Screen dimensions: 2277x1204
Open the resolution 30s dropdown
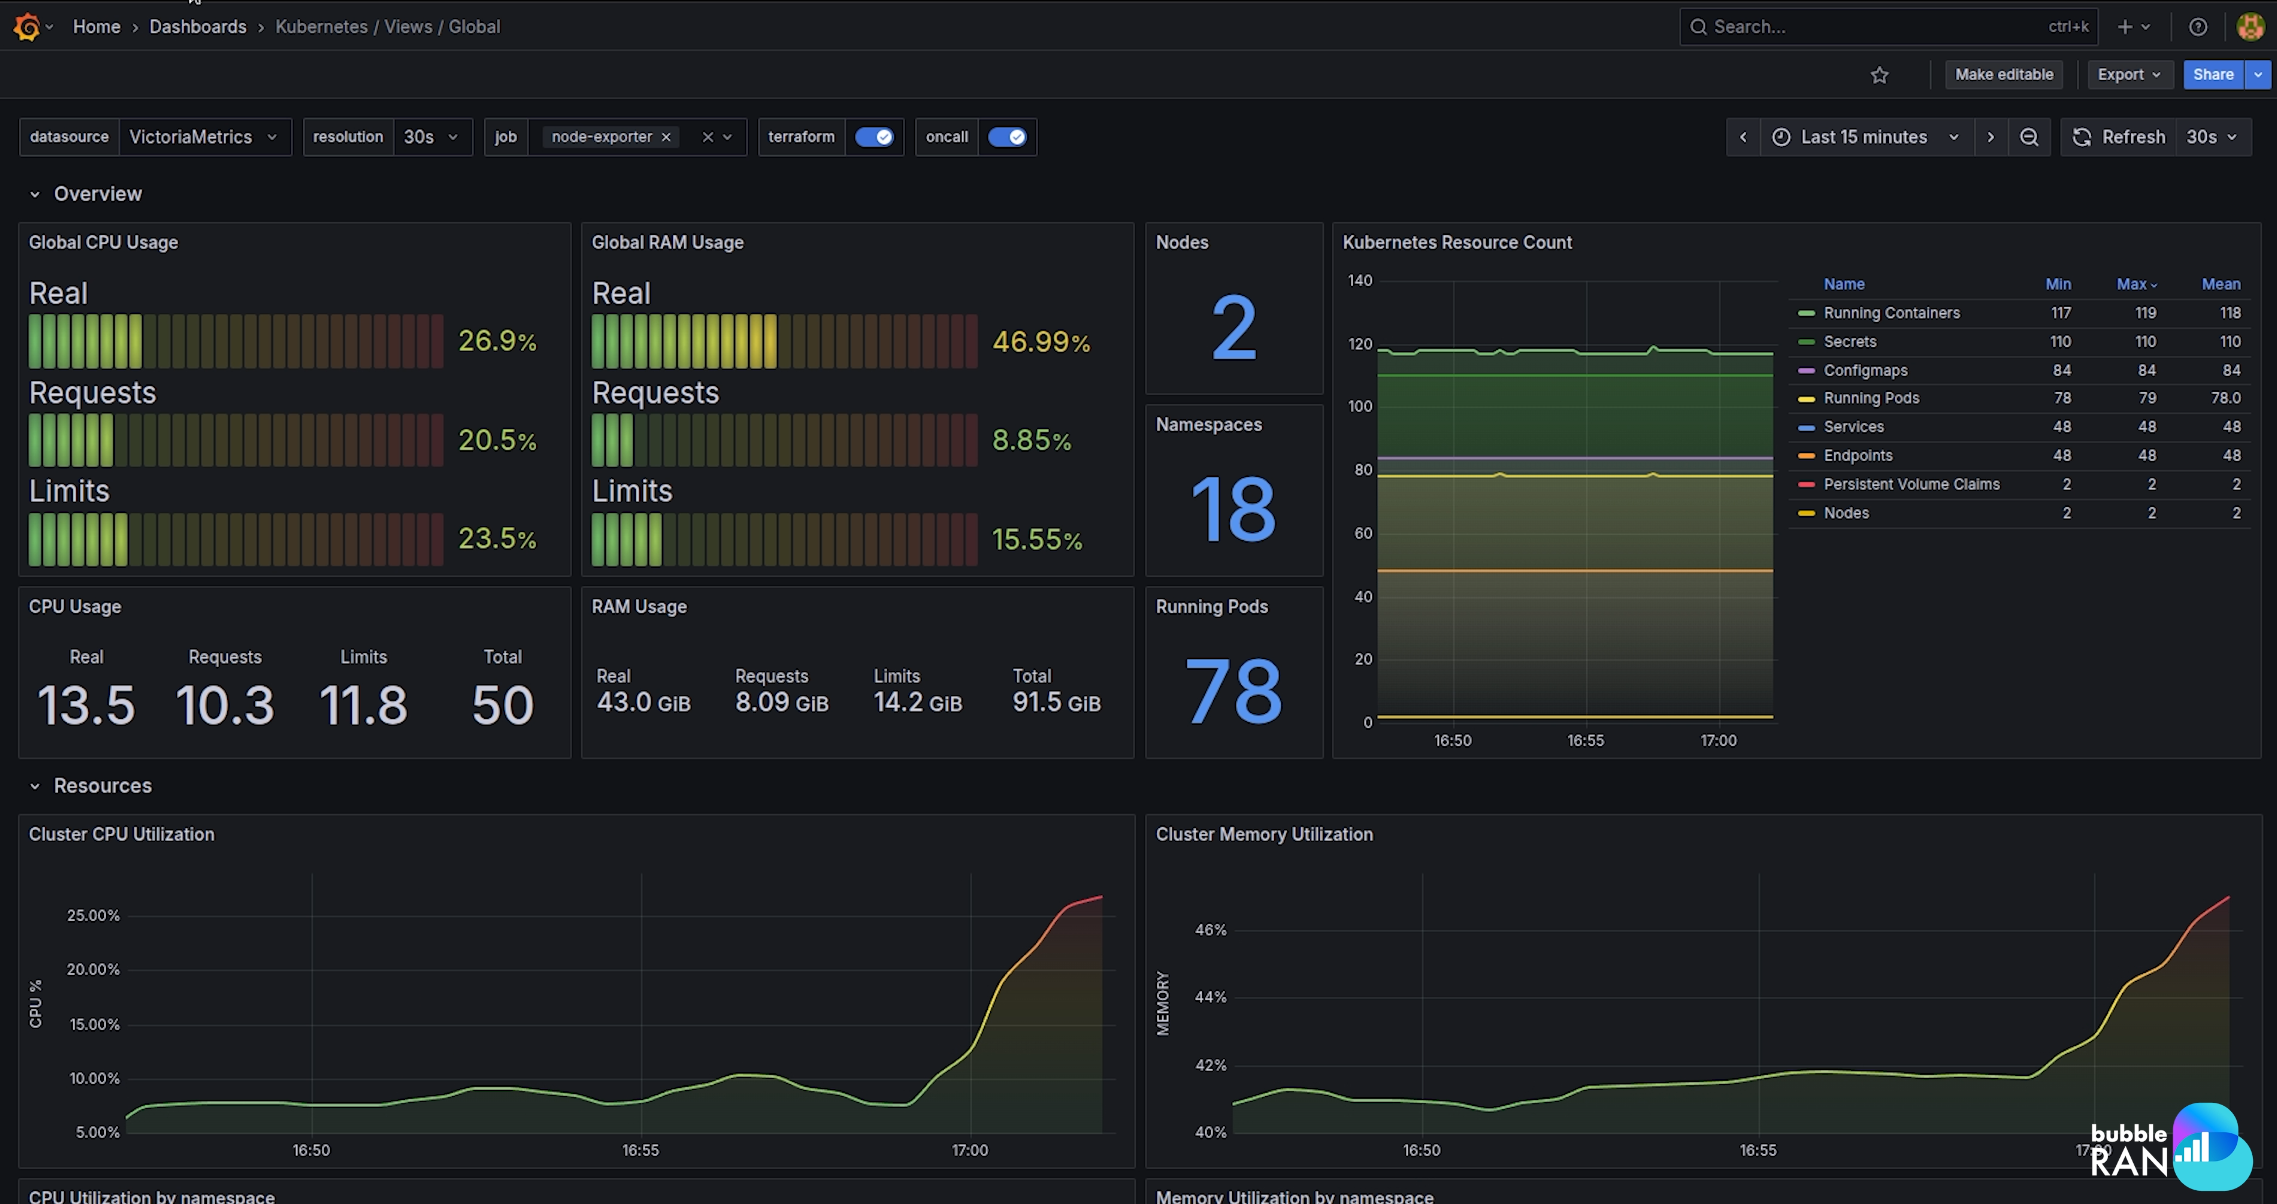tap(431, 137)
